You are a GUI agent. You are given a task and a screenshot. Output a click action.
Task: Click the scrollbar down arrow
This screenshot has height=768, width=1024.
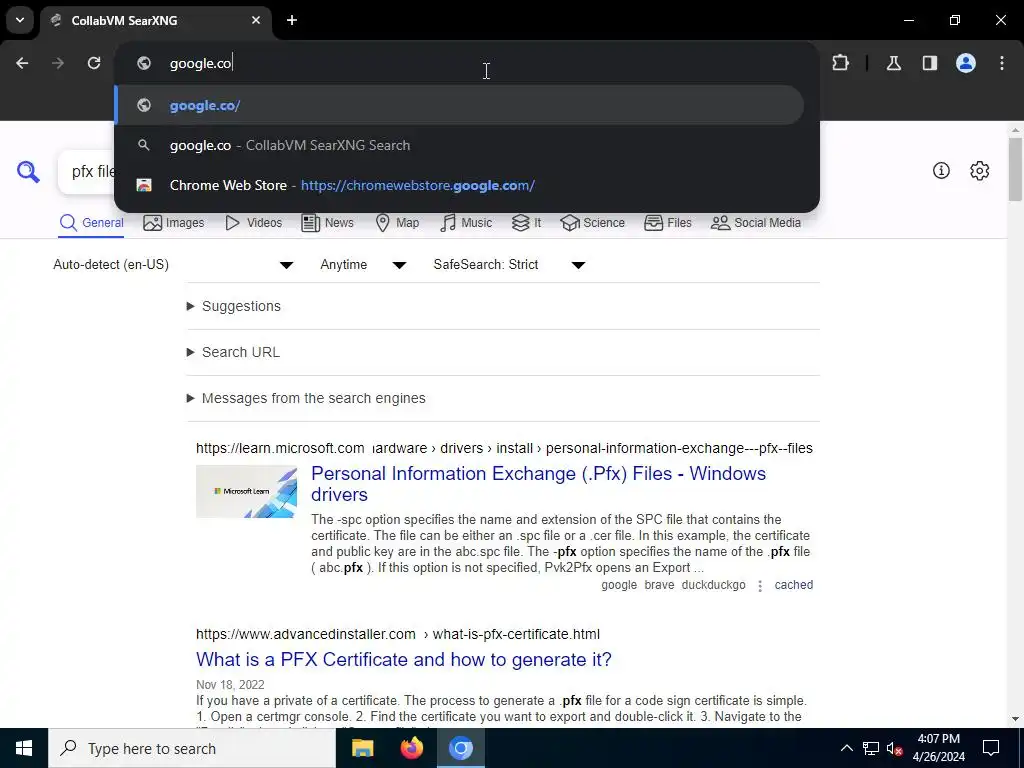pyautogui.click(x=1015, y=719)
